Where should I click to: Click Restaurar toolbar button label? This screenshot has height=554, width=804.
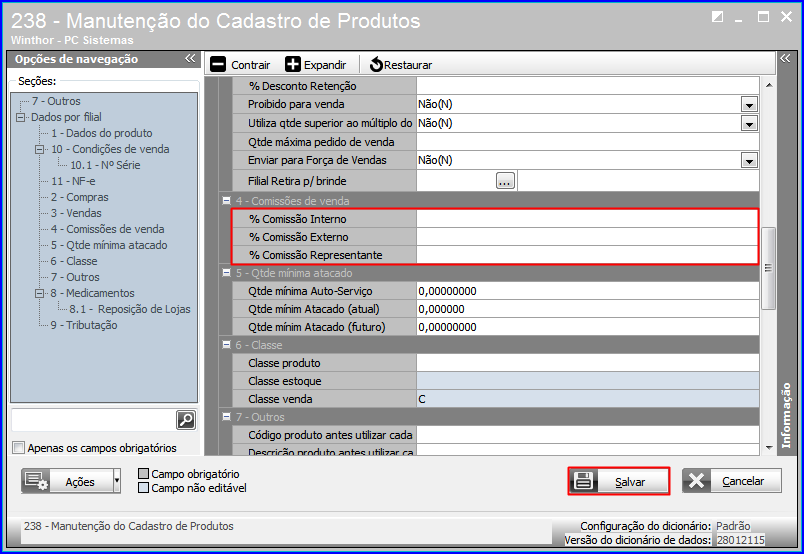[x=408, y=65]
